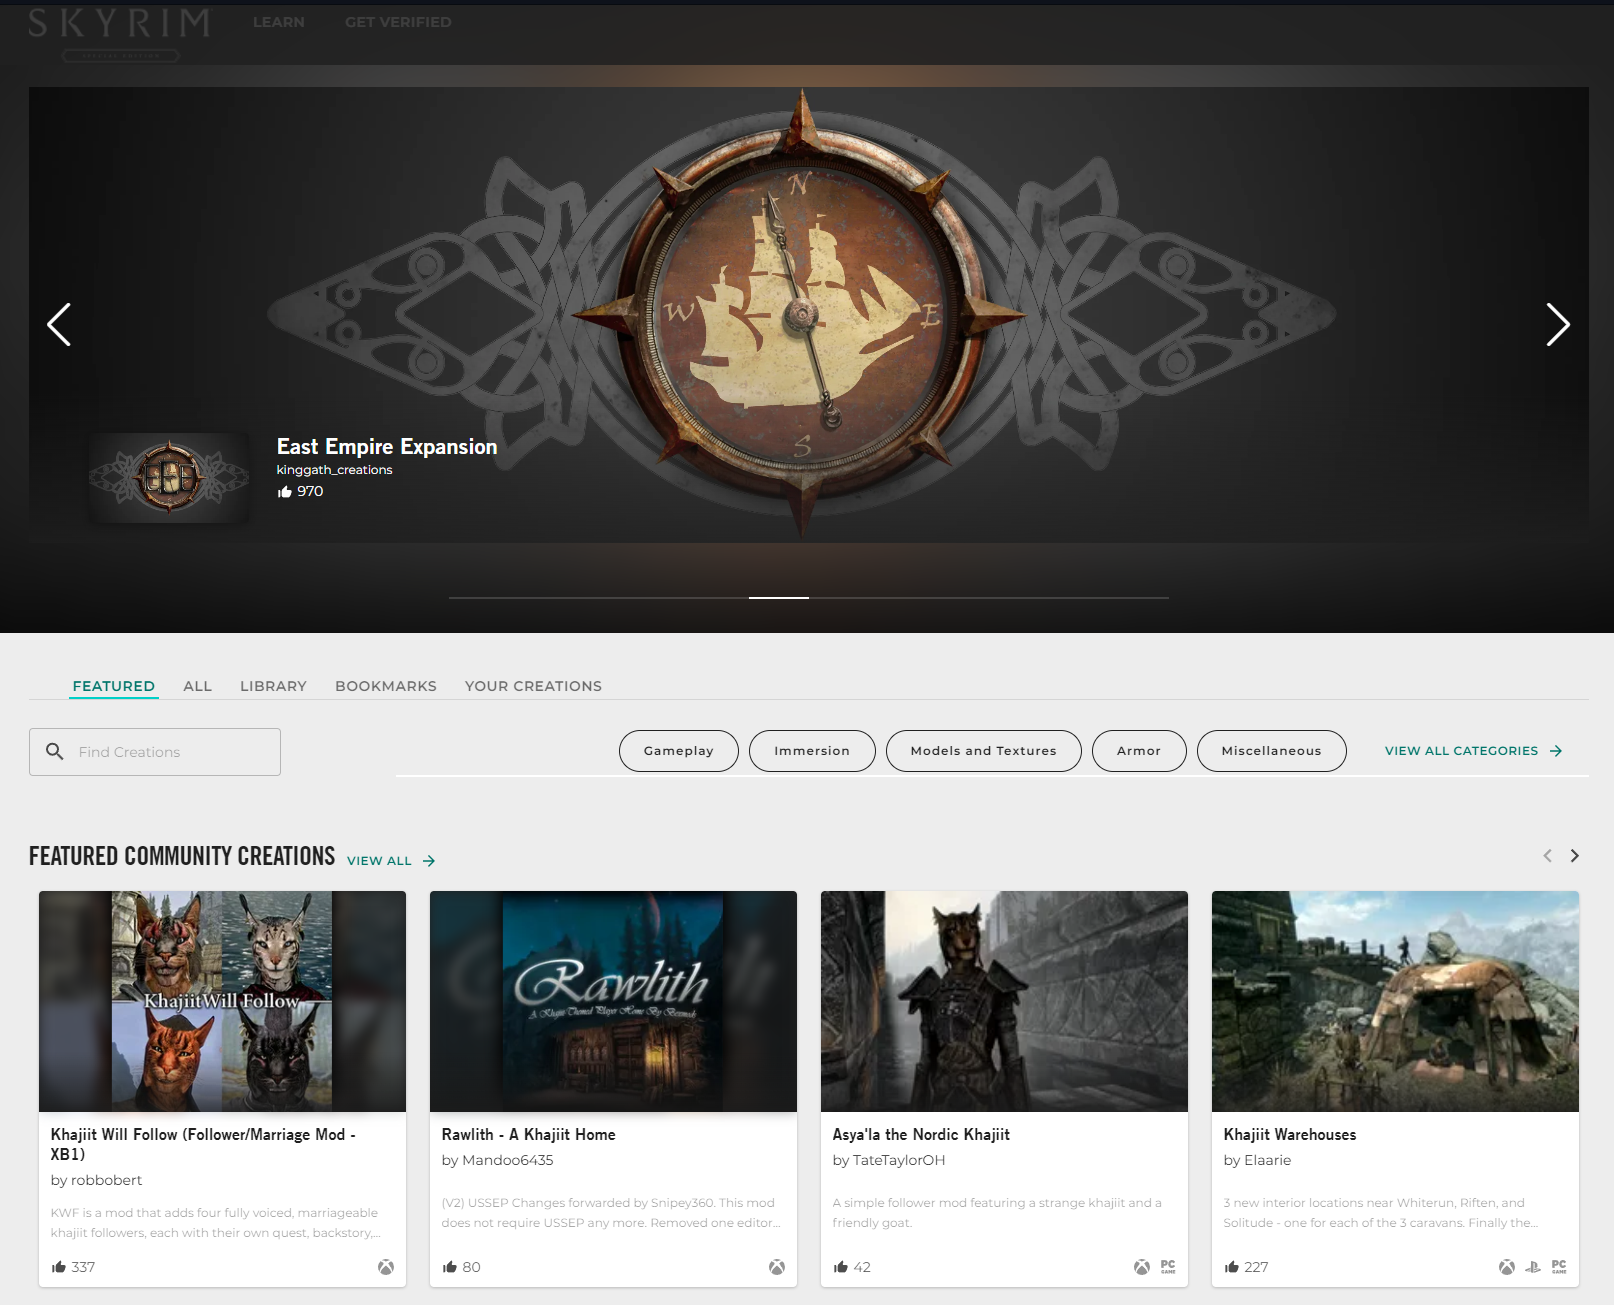Filter by the Immersion category

(812, 751)
